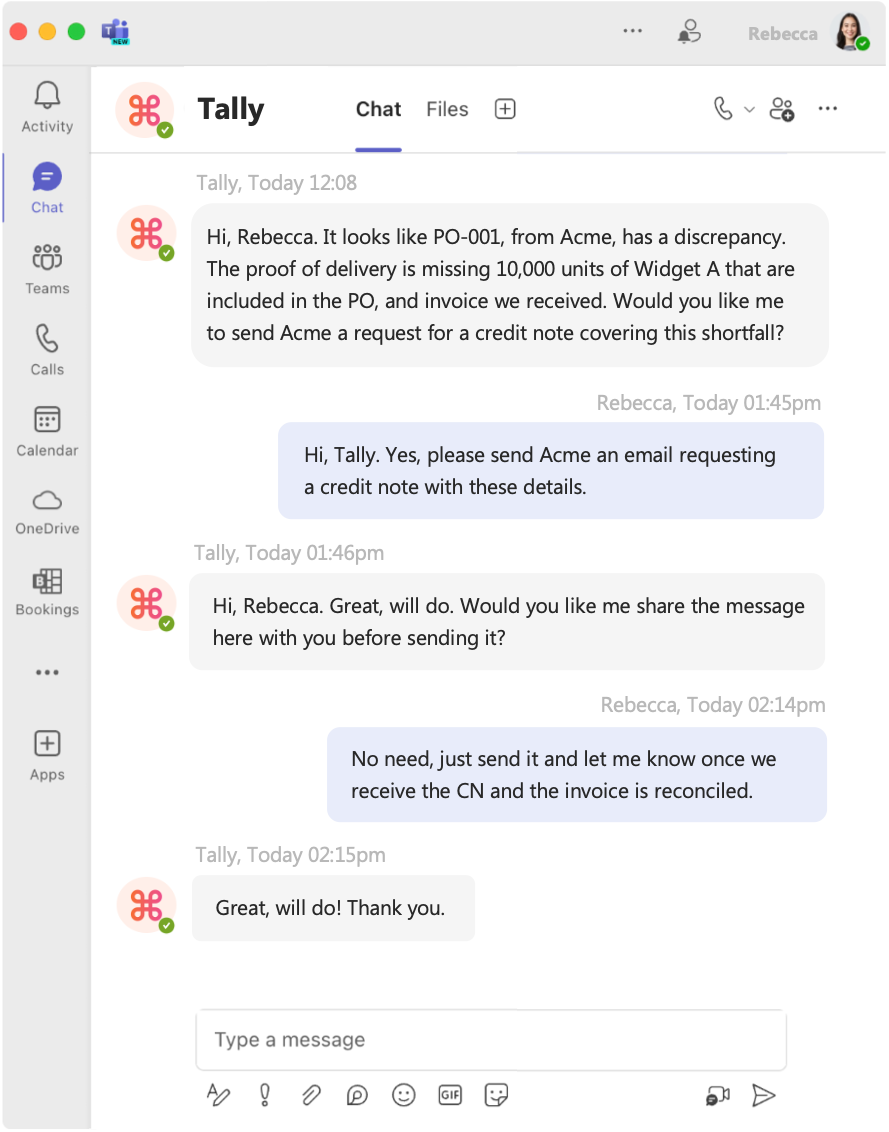The width and height of the screenshot is (889, 1132).
Task: Add a tab with plus button
Action: pos(505,109)
